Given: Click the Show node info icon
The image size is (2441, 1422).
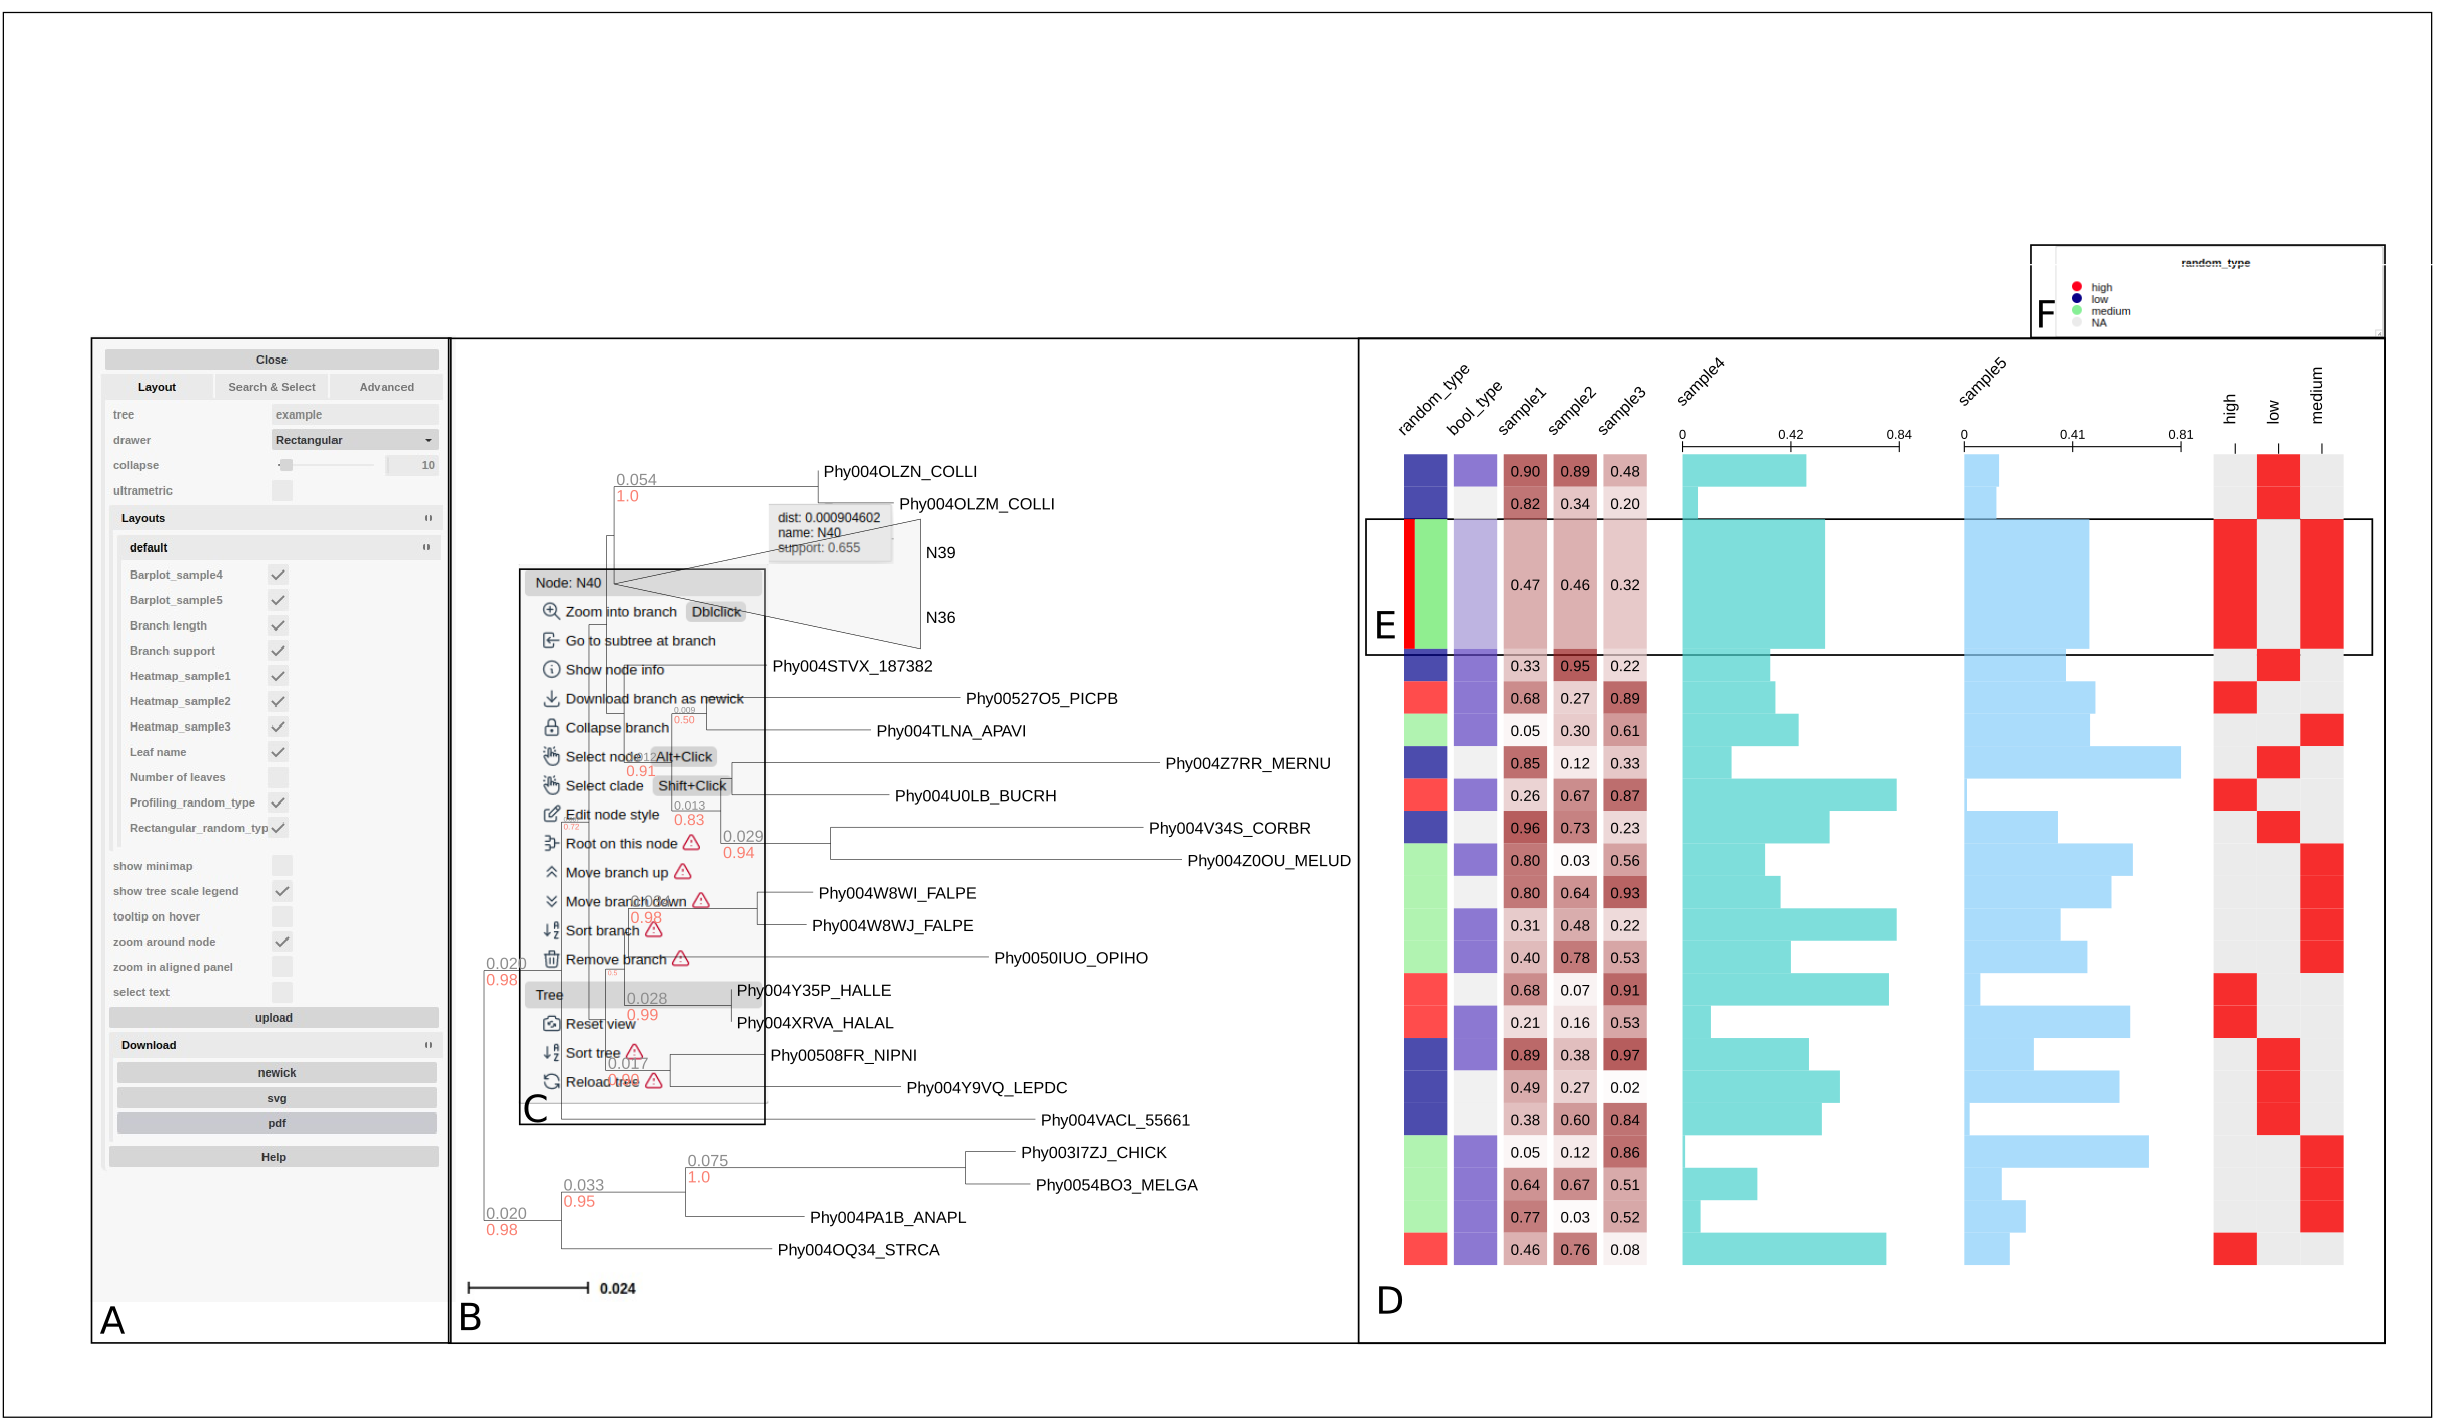Looking at the screenshot, I should (x=552, y=669).
